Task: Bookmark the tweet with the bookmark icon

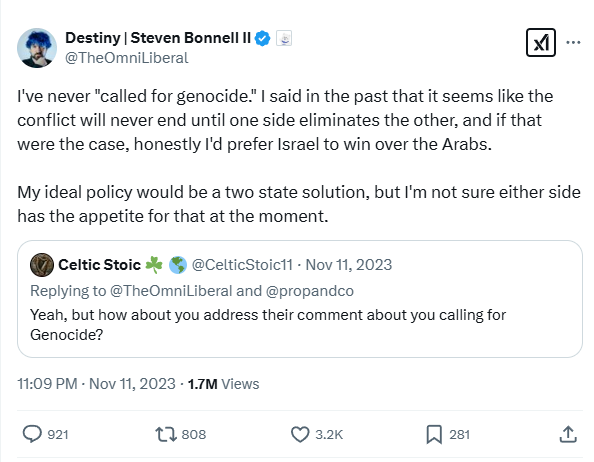Action: click(x=434, y=434)
